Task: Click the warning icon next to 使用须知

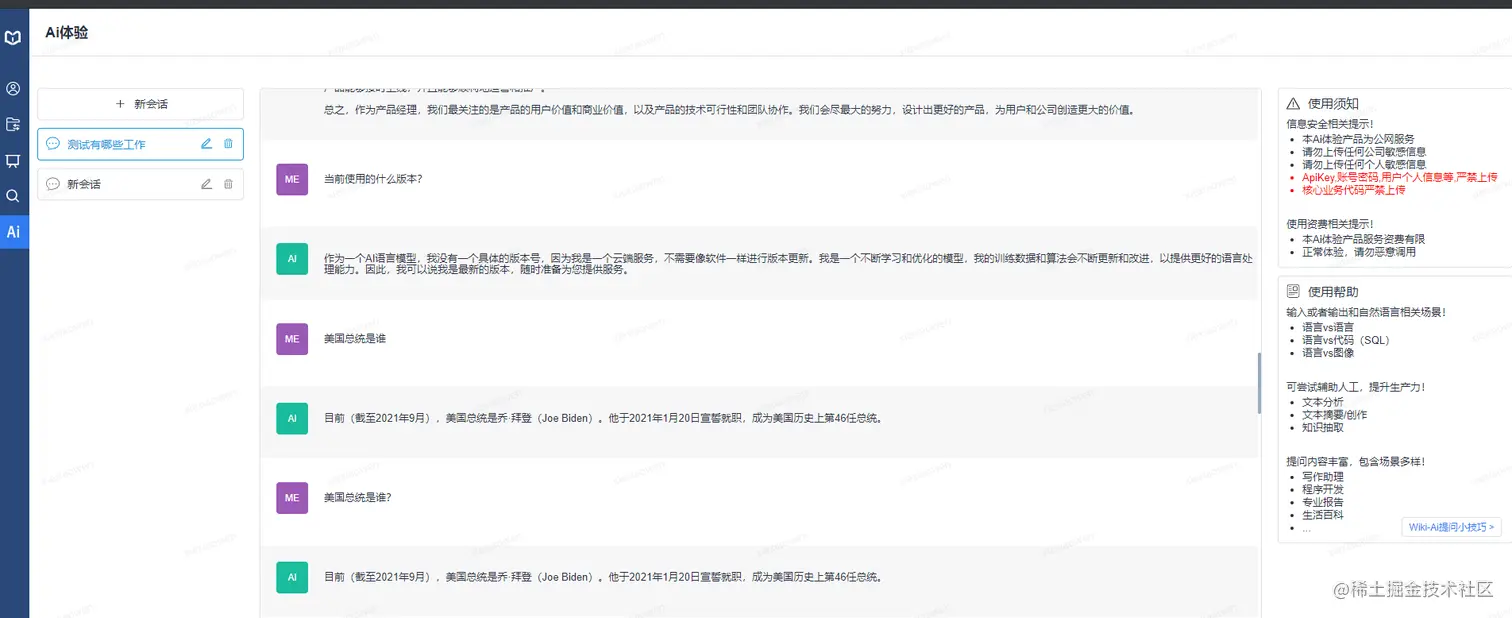Action: click(1293, 104)
